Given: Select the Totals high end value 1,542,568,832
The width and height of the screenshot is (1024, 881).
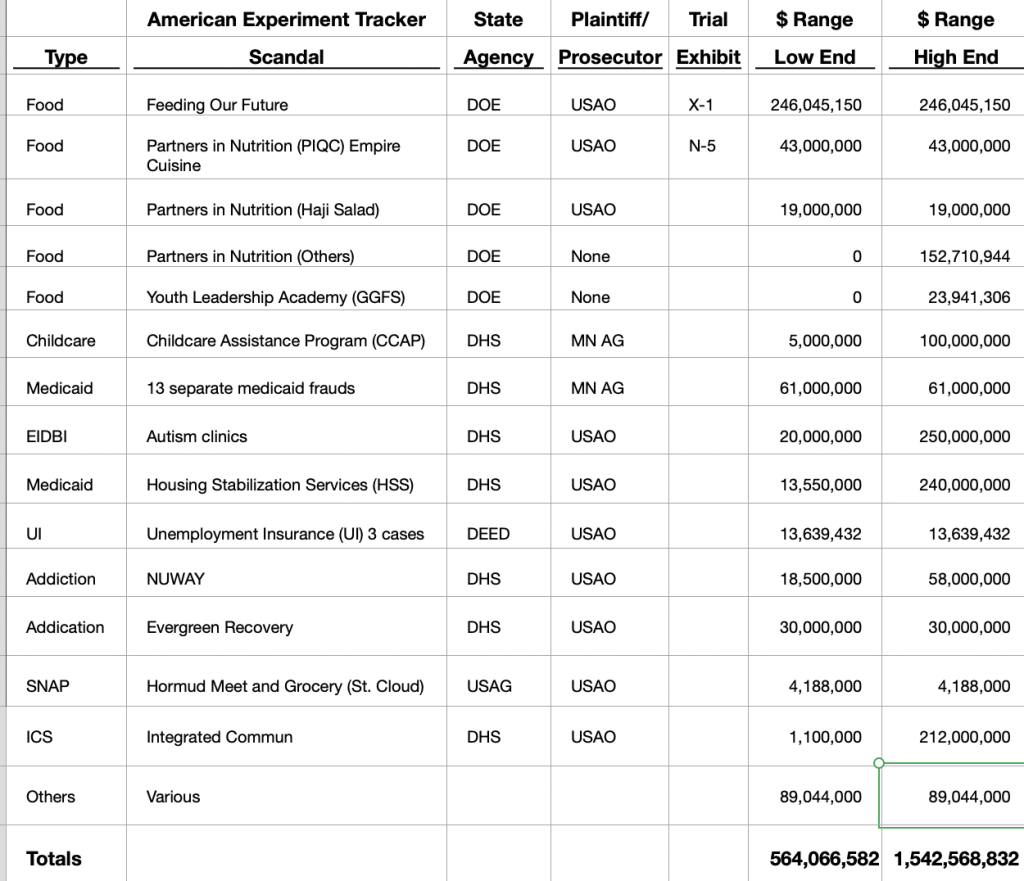Looking at the screenshot, I should click(x=956, y=858).
